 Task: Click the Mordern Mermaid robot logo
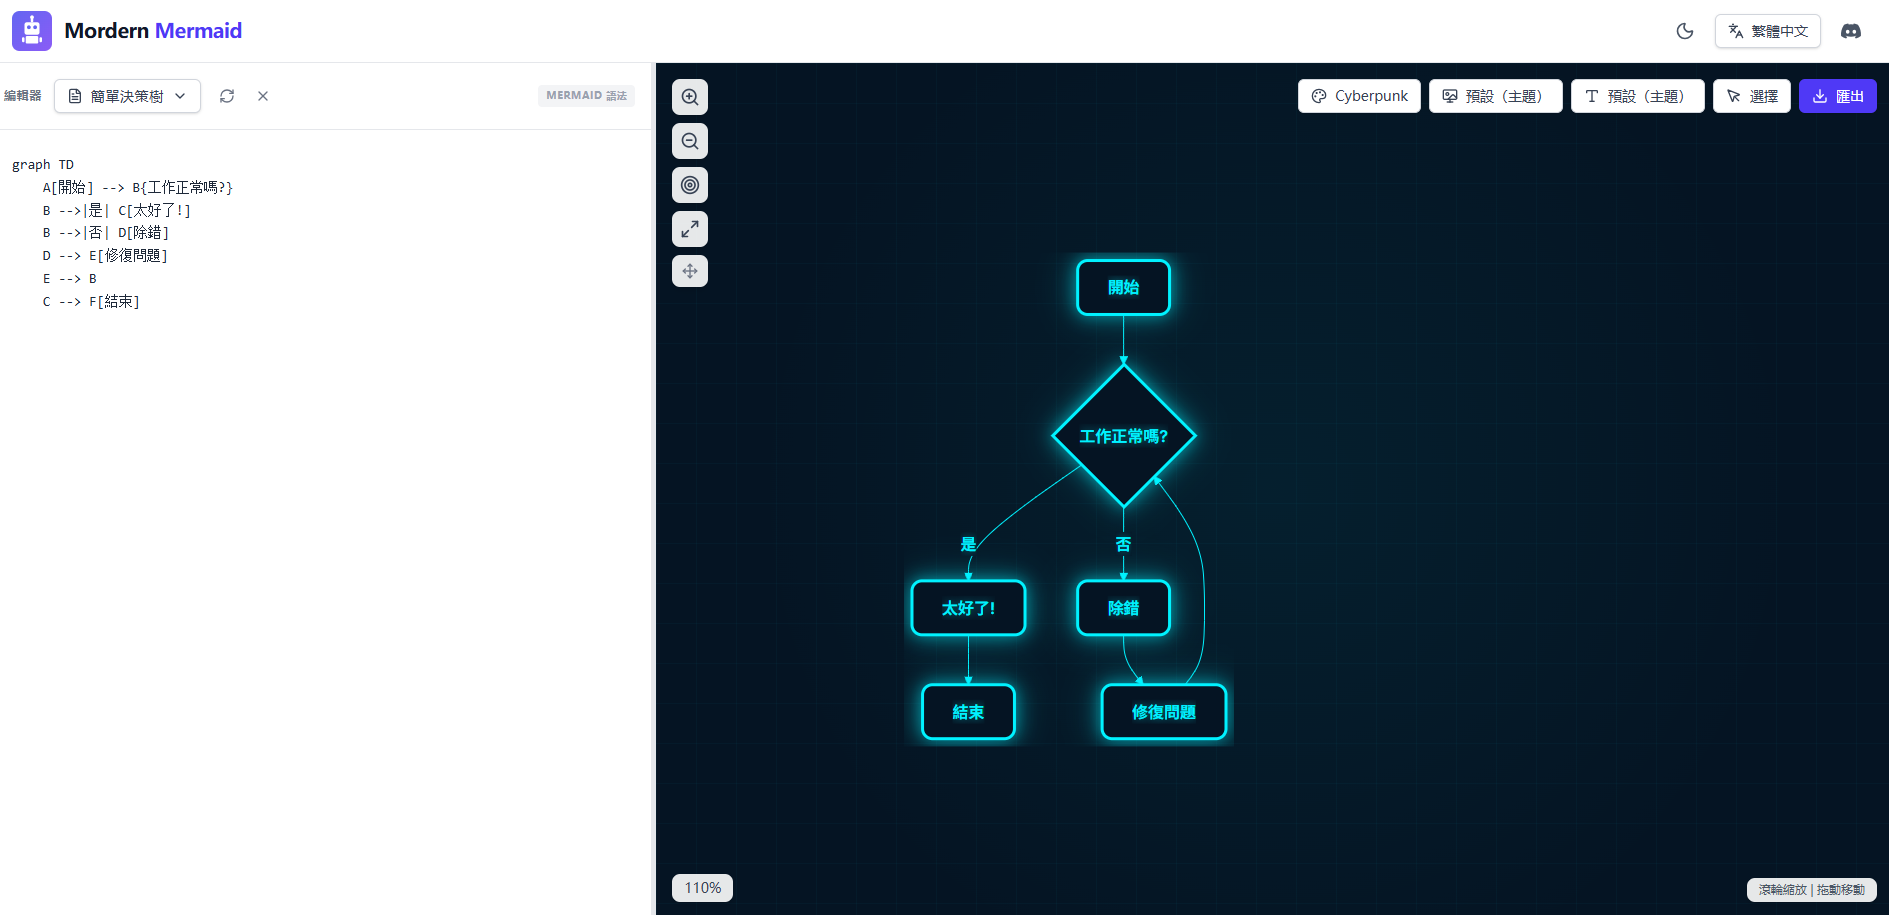(32, 31)
